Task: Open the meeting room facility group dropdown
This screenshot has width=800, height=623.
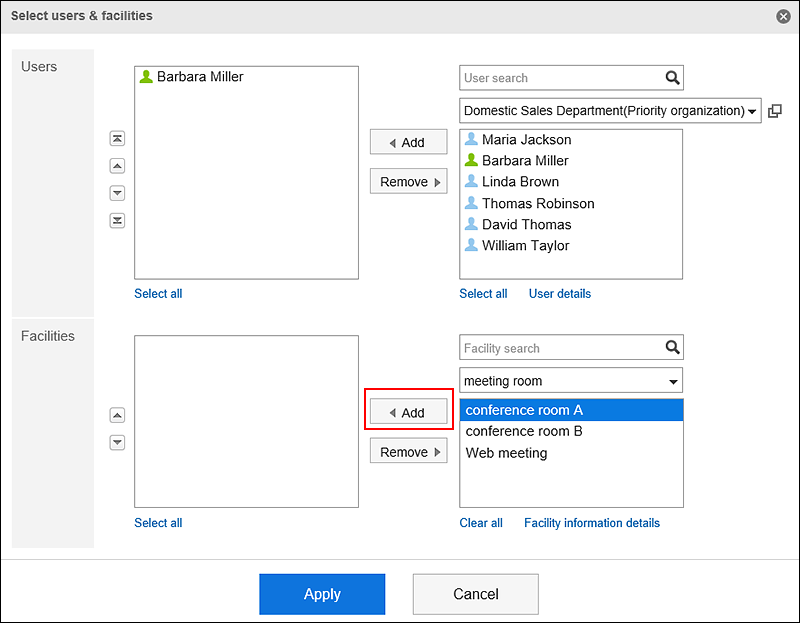Action: (x=571, y=381)
